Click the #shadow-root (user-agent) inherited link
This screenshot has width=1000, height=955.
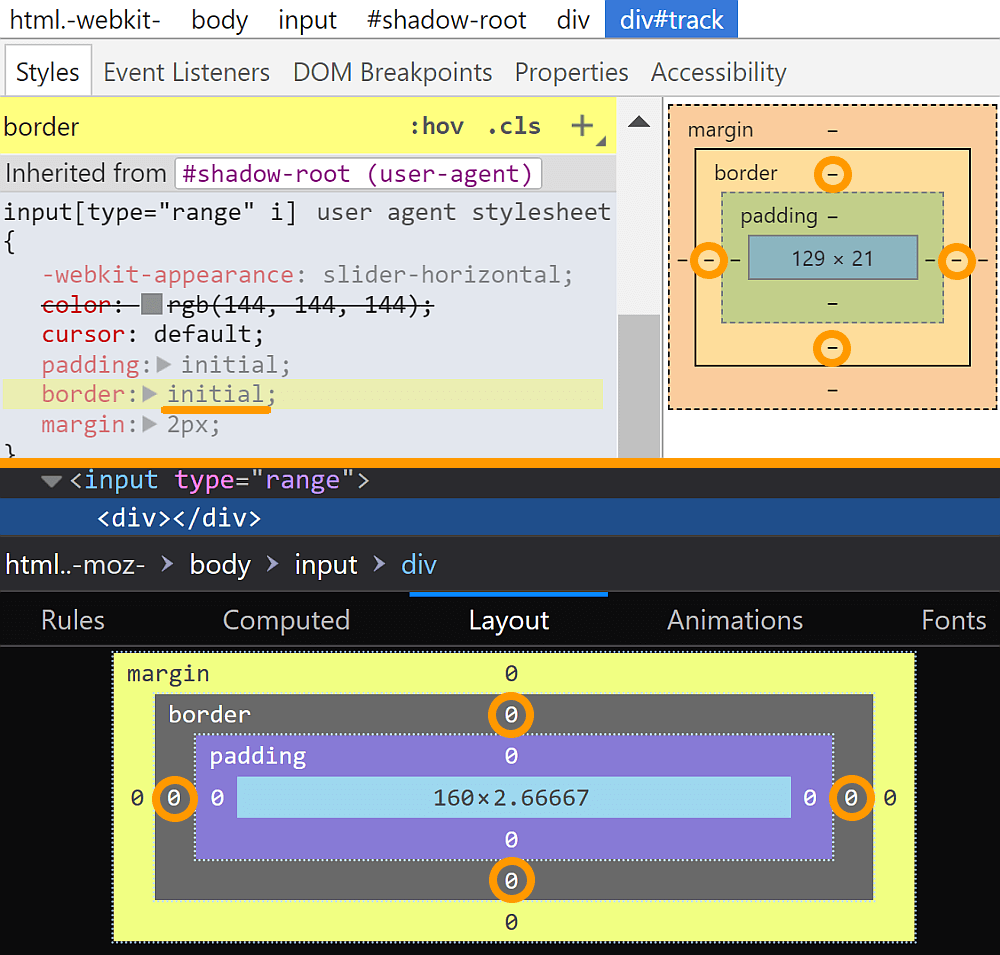358,173
